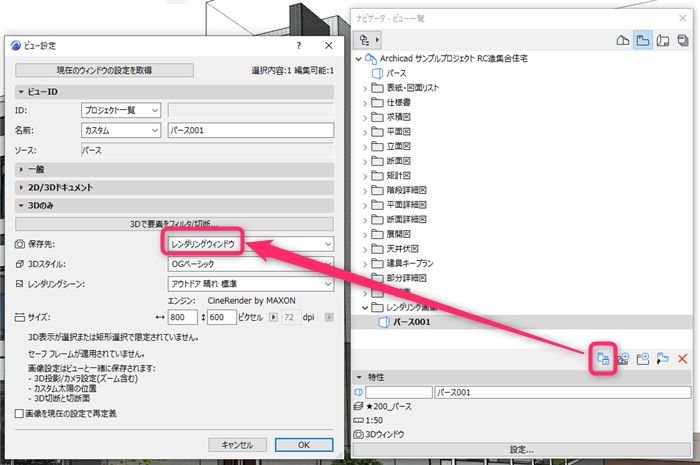Click the help question mark in ビュー設定
The image size is (700, 465).
pyautogui.click(x=299, y=46)
